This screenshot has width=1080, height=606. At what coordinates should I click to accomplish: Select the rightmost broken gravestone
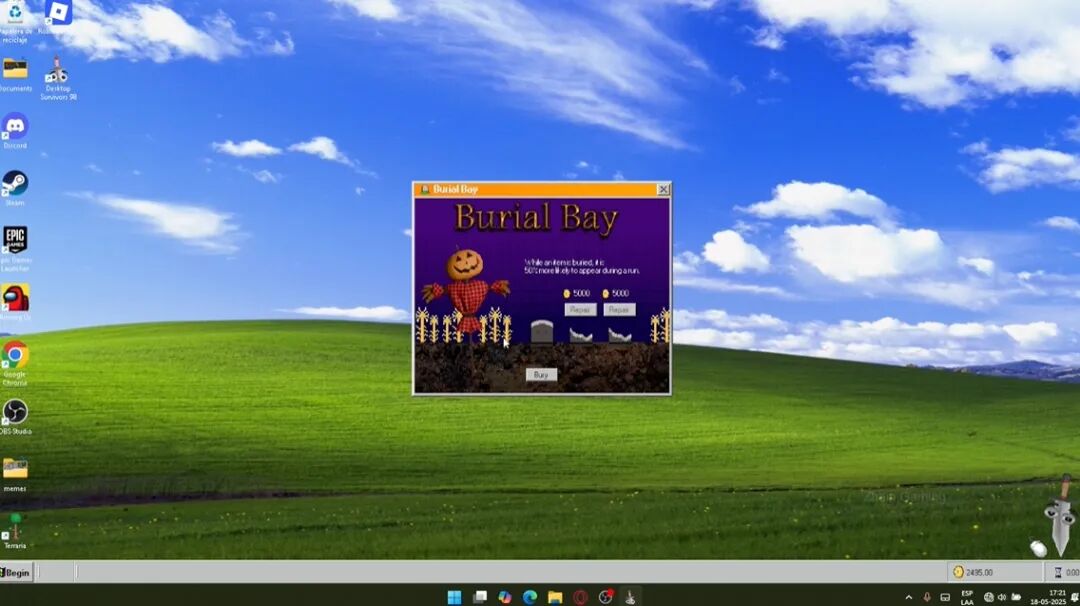pos(620,335)
